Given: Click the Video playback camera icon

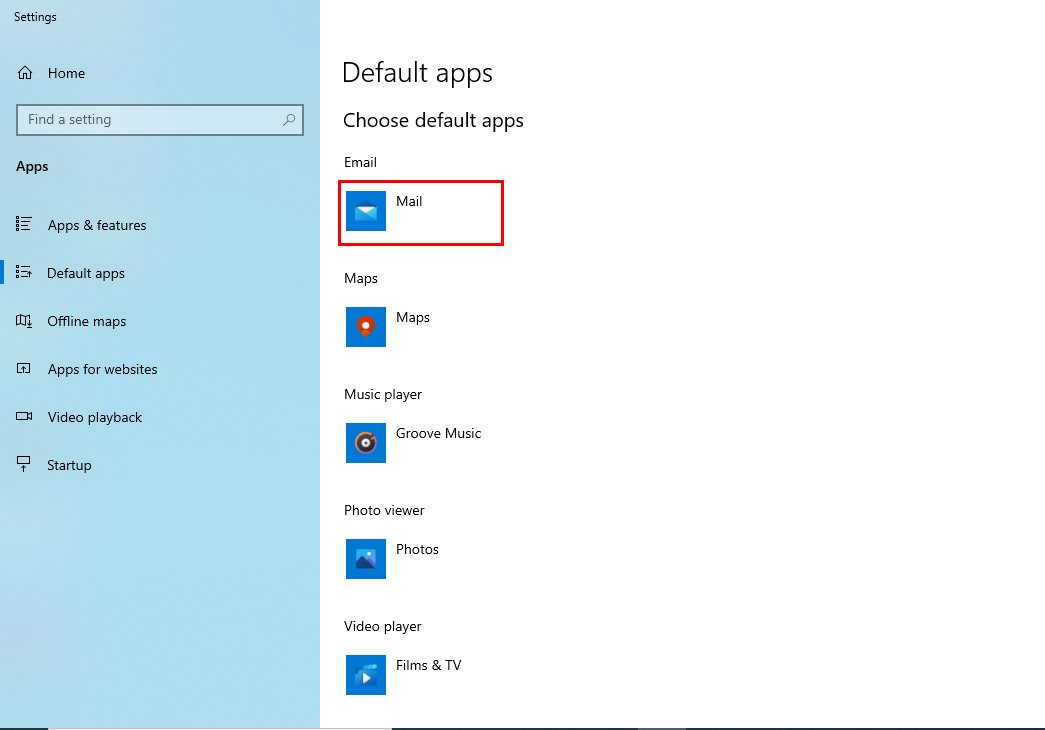Looking at the screenshot, I should pos(24,416).
